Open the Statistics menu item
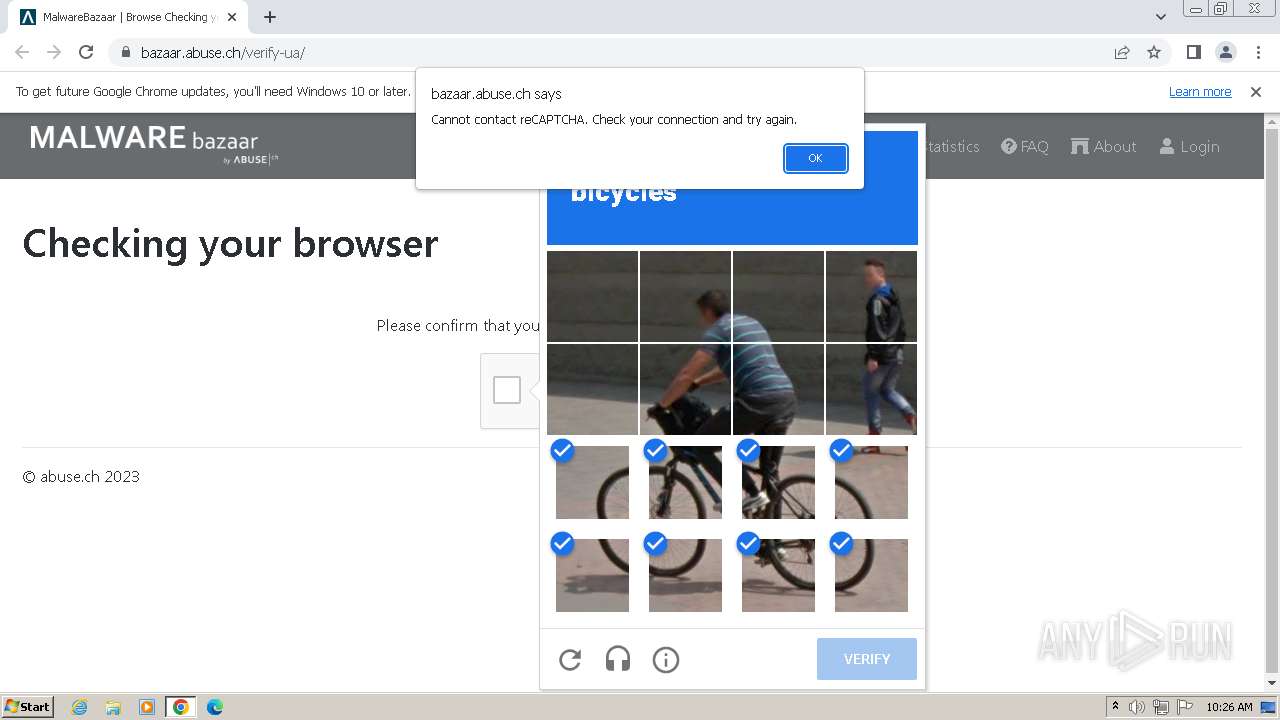The height and width of the screenshot is (720, 1280). pos(952,146)
